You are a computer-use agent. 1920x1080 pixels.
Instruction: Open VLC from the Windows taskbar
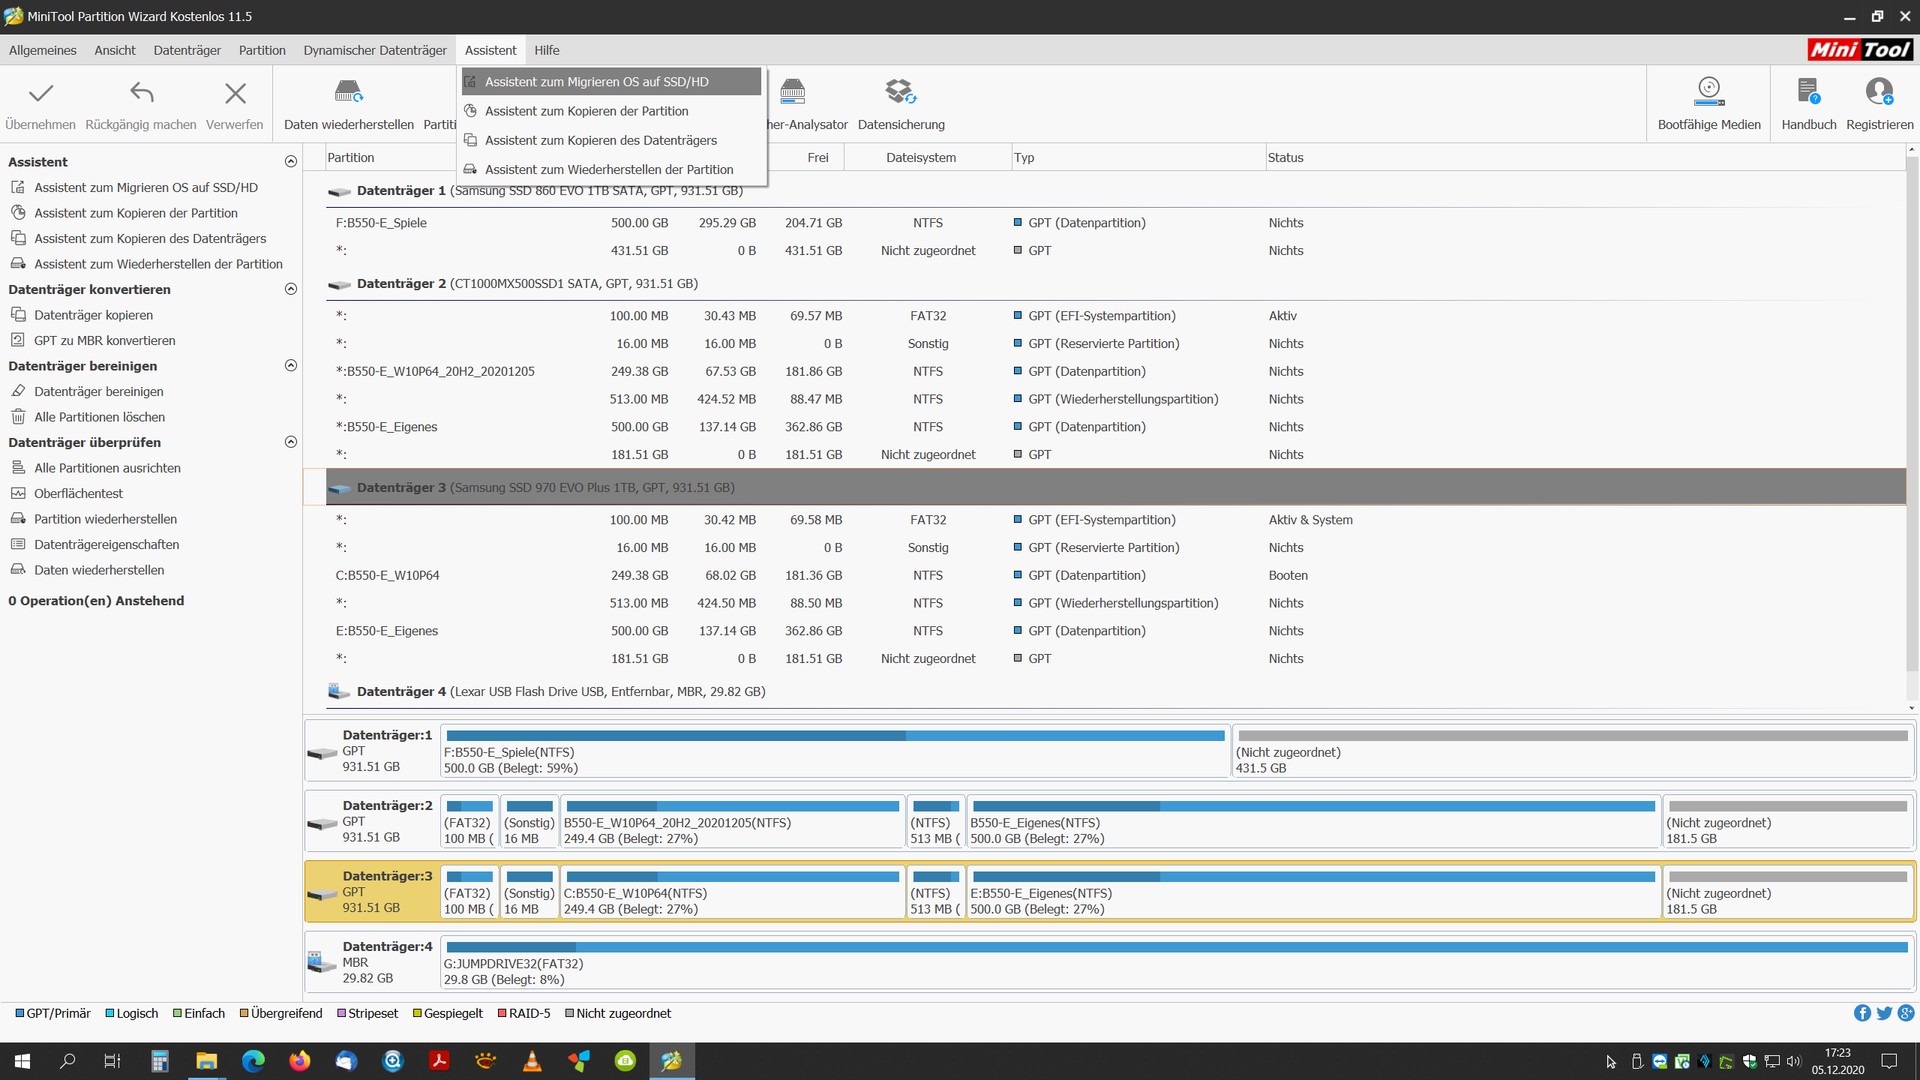point(532,1061)
